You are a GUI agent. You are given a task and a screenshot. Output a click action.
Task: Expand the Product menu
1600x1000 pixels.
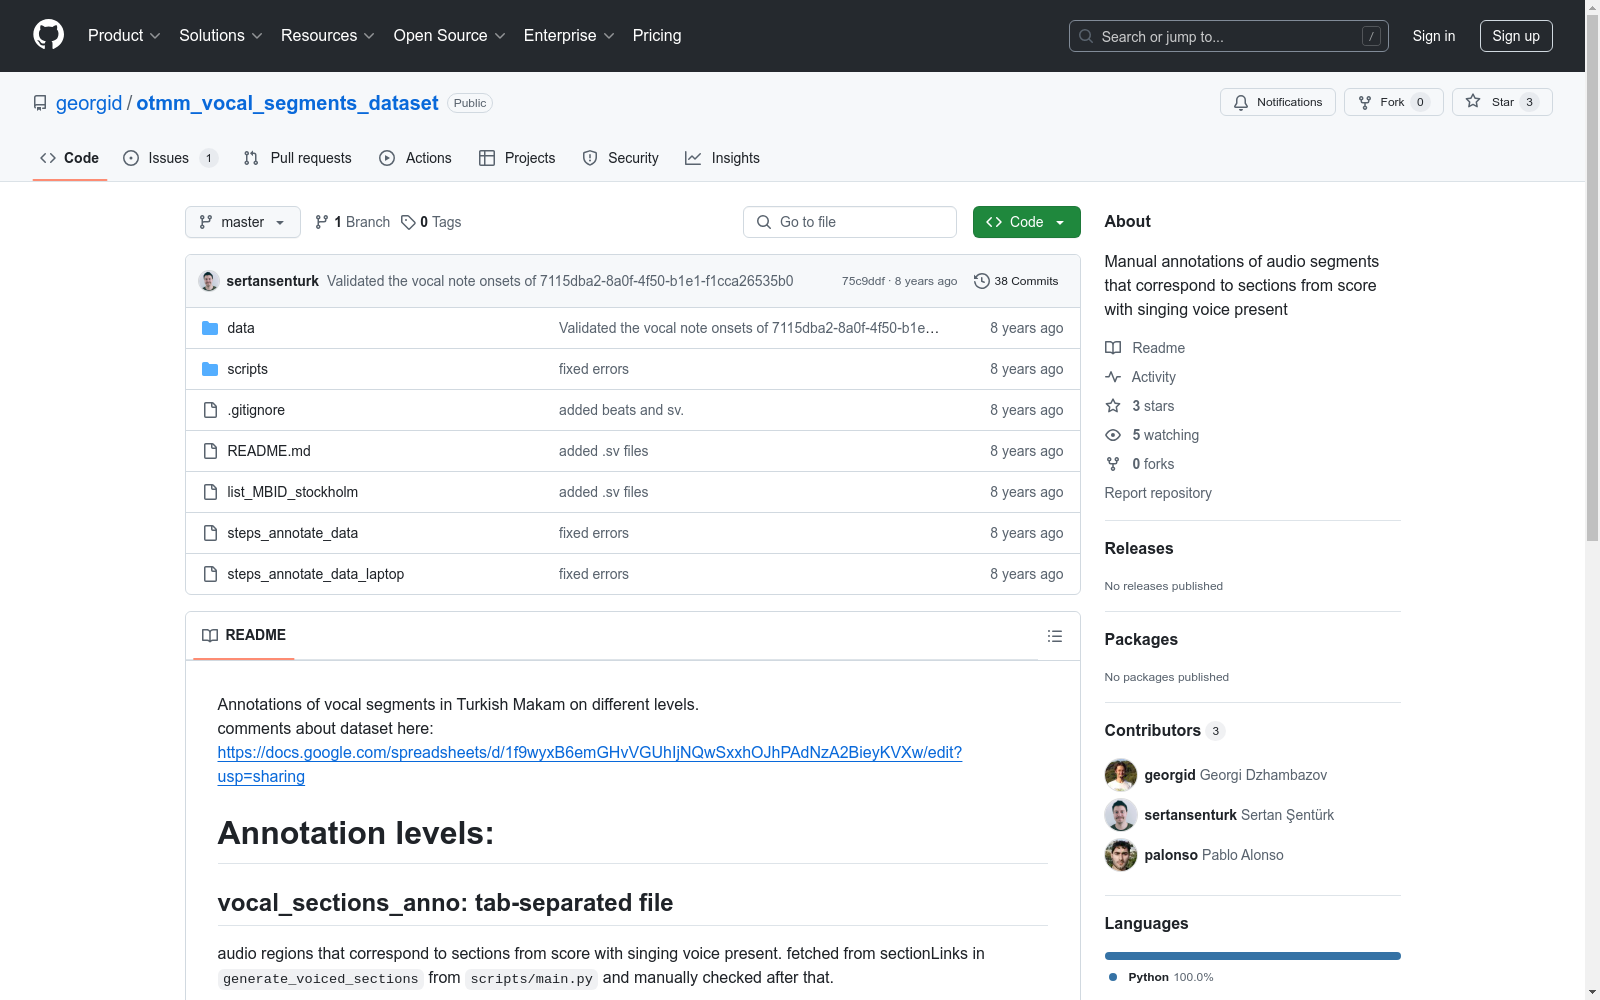tap(124, 36)
